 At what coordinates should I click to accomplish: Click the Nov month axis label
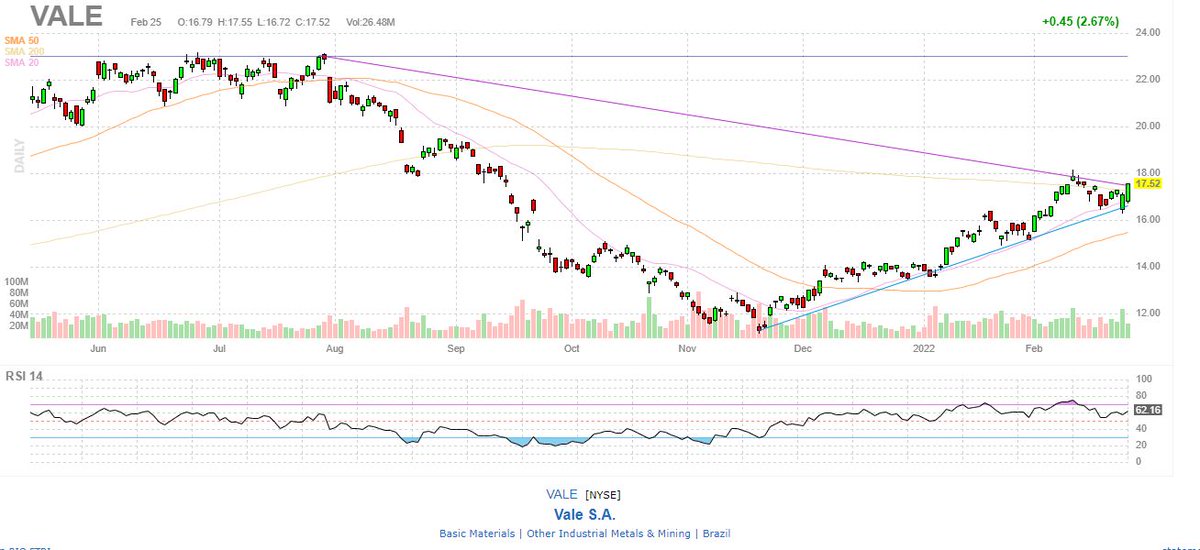pyautogui.click(x=687, y=350)
